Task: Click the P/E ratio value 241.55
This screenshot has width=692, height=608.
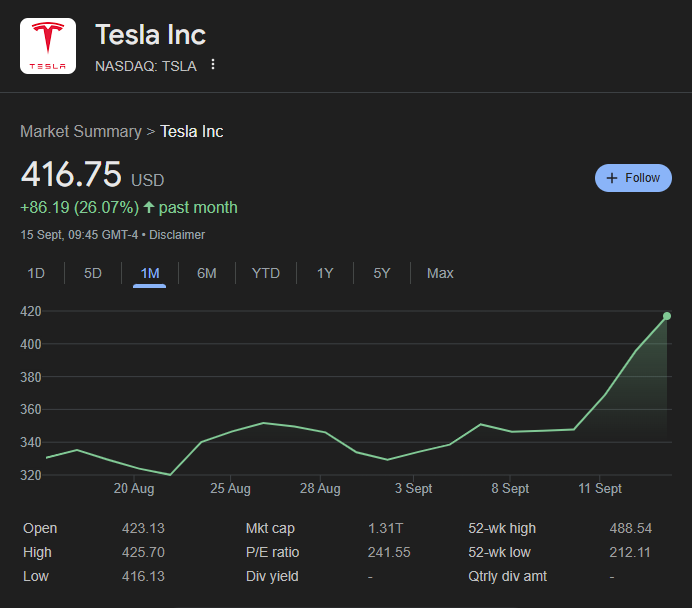Action: pos(389,552)
